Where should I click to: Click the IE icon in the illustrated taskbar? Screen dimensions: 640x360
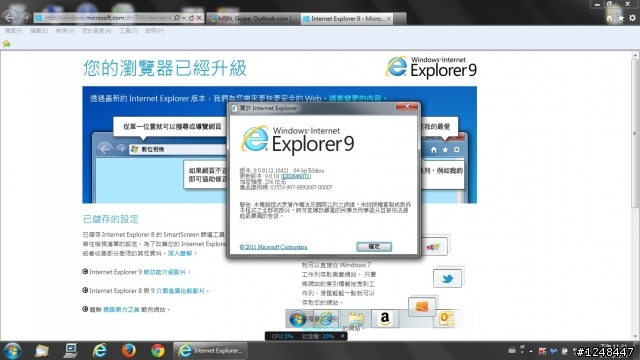[326, 318]
